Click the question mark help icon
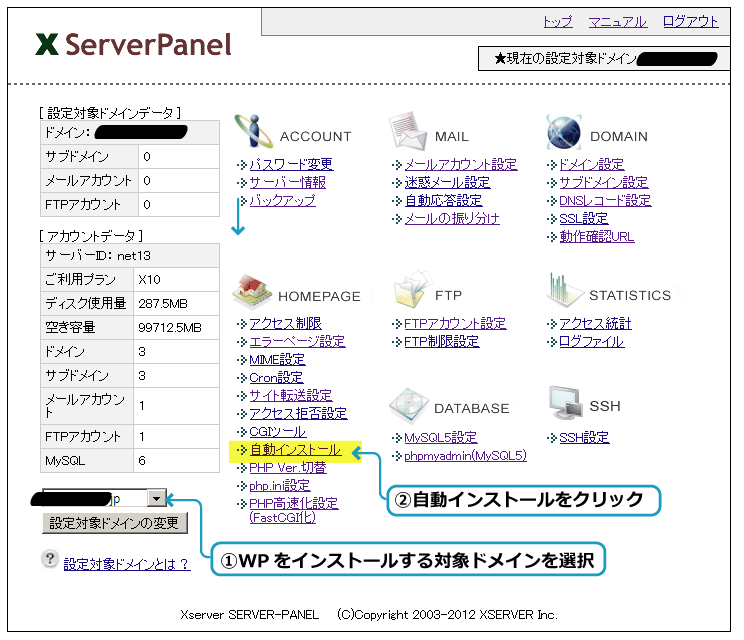Image resolution: width=744 pixels, height=640 pixels. [x=50, y=559]
